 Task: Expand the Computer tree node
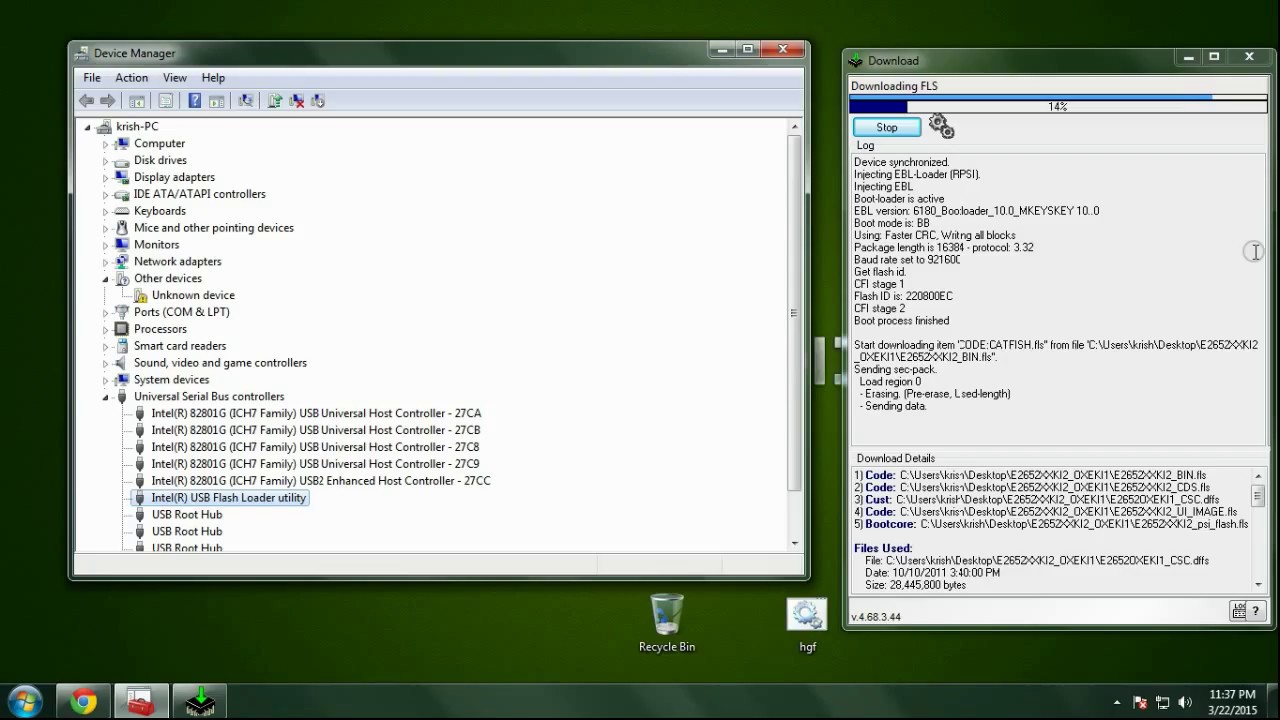coord(105,144)
